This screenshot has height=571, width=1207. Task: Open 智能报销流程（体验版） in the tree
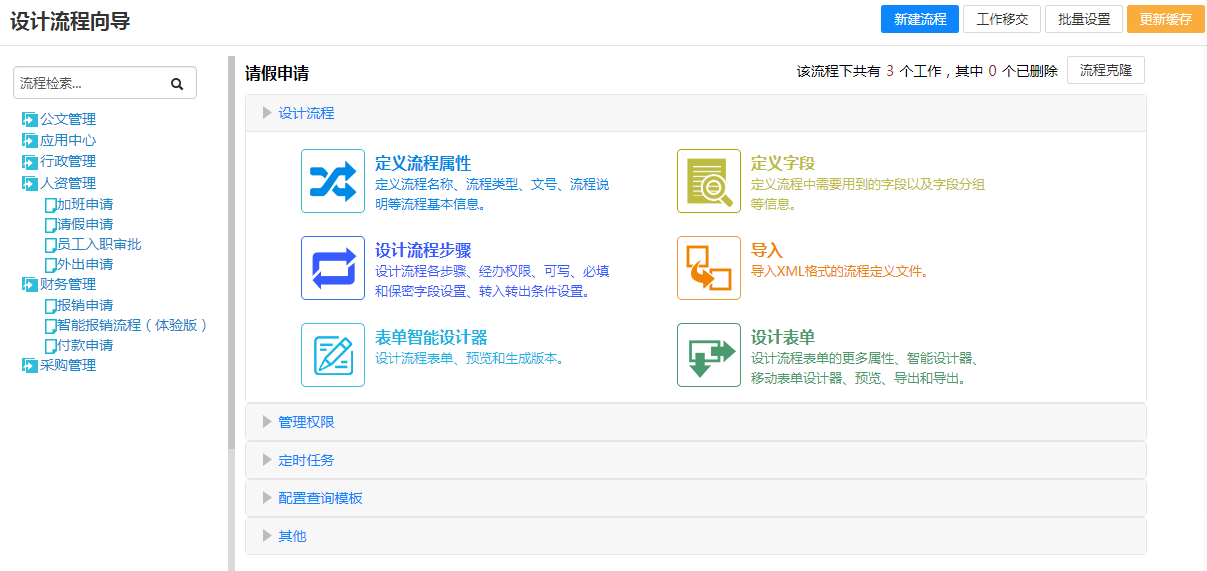coord(132,325)
